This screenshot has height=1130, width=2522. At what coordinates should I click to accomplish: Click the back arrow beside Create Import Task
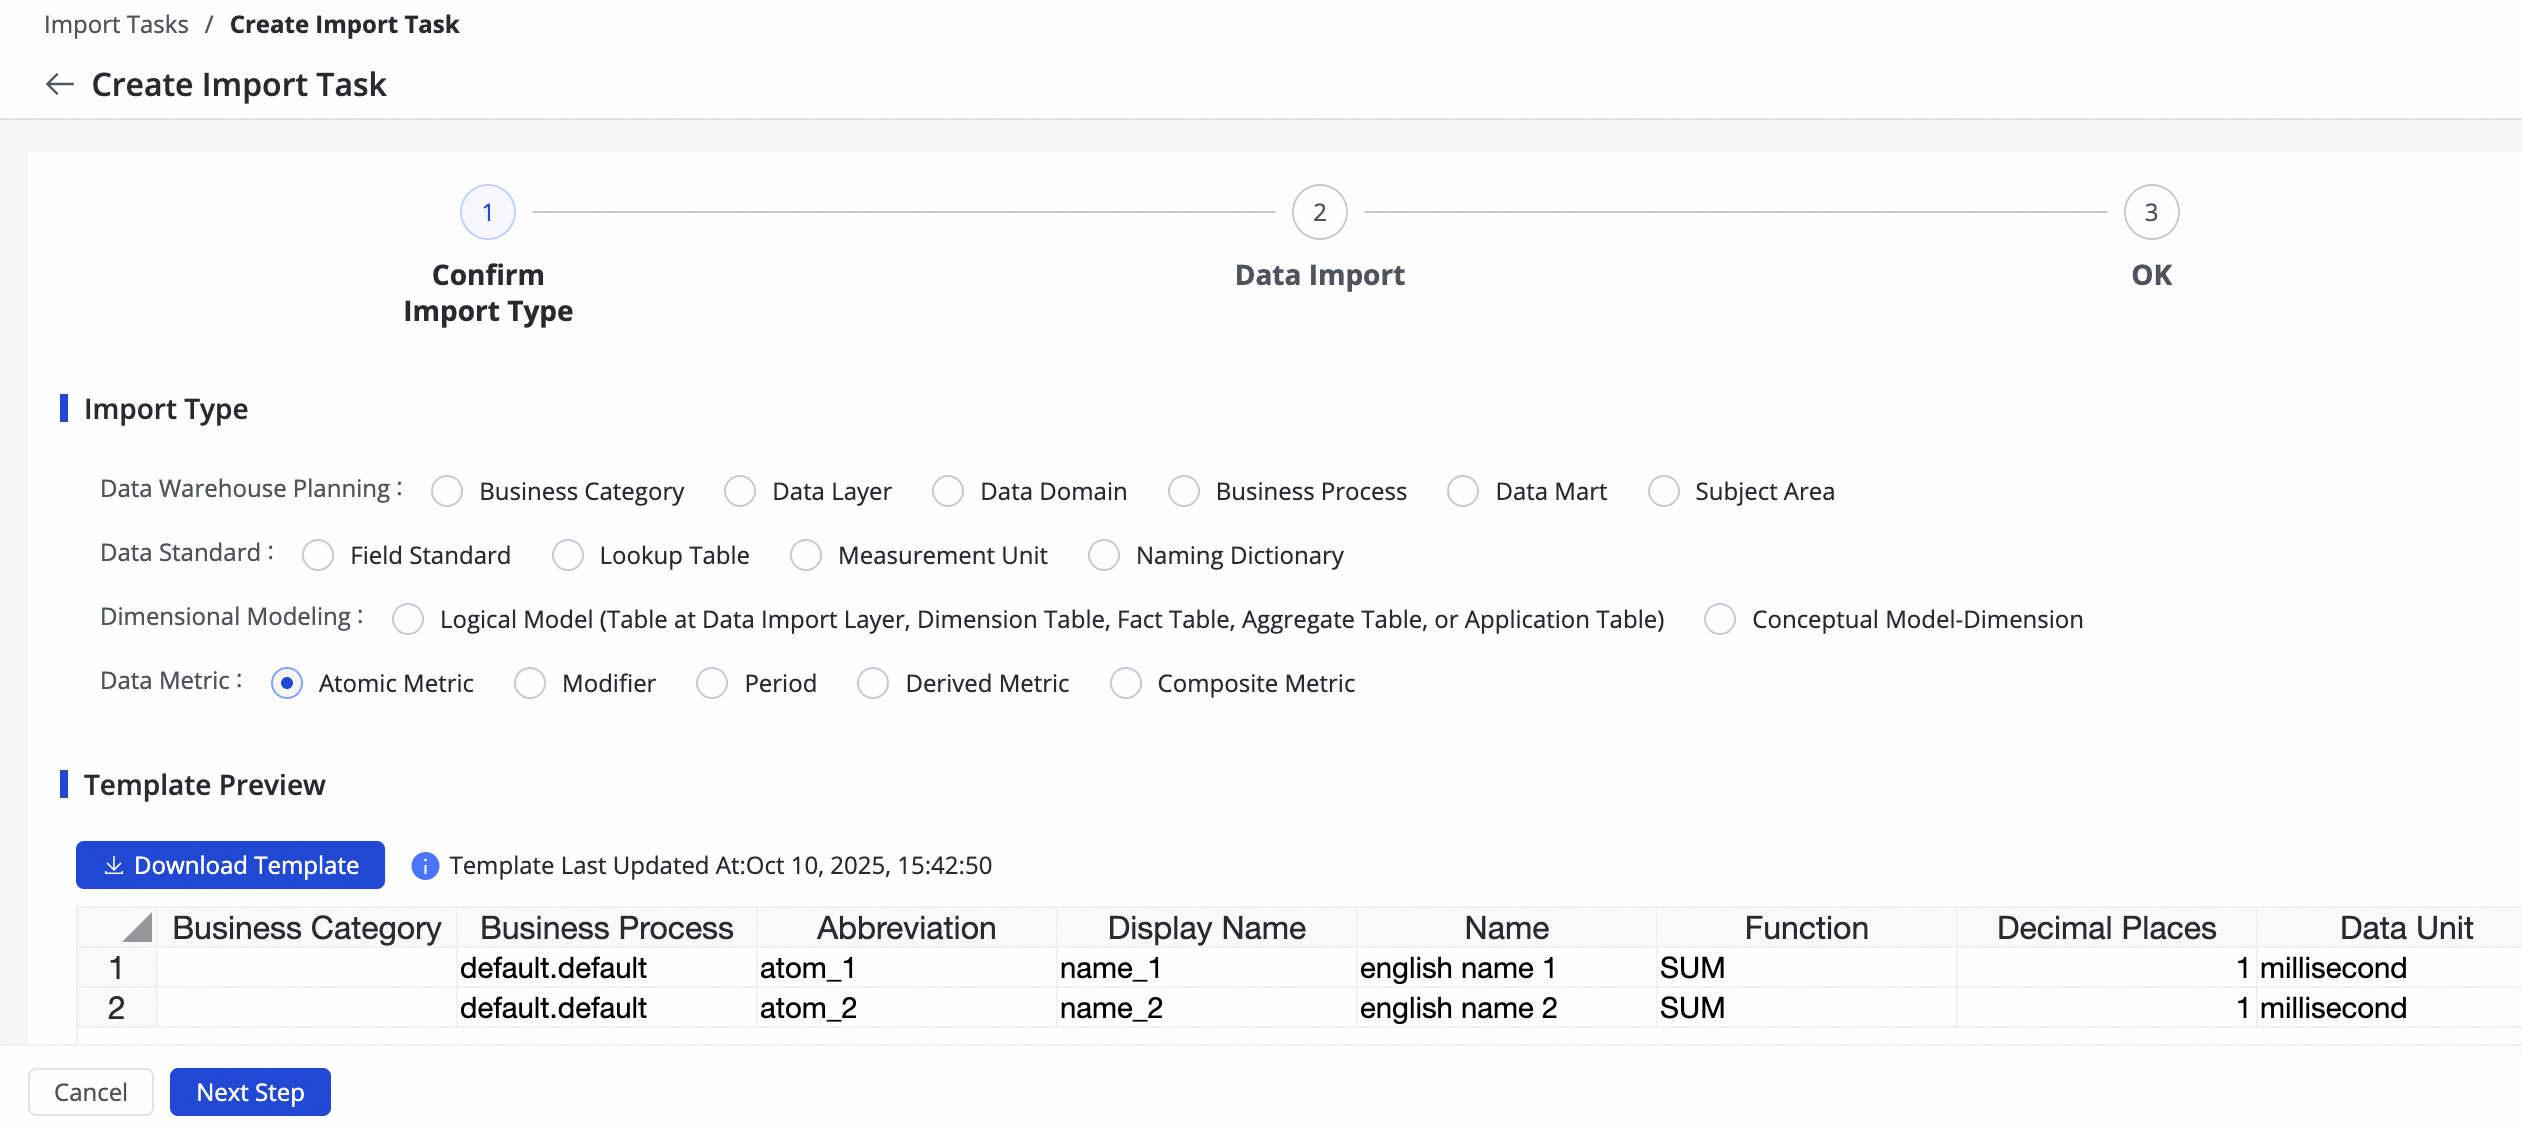[x=60, y=85]
